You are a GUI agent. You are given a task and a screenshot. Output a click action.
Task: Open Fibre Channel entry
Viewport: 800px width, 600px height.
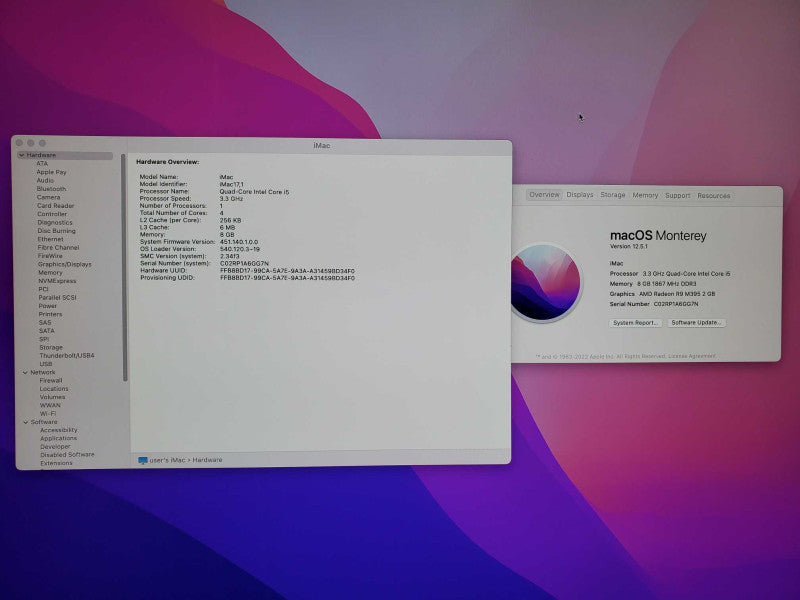[x=58, y=247]
